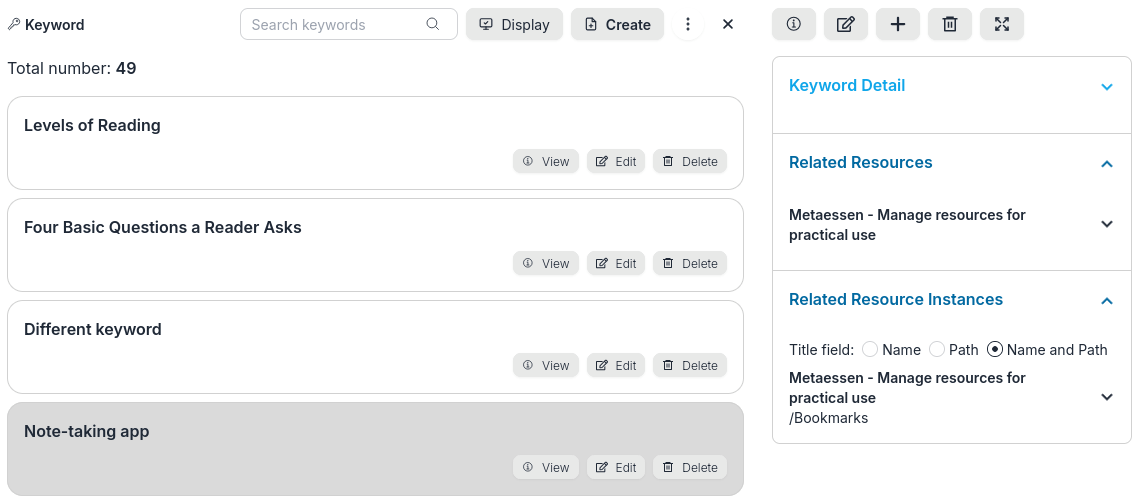Viewport: 1137px width, 501px height.
Task: Click the edit pencil icon in detail toolbar
Action: coord(846,24)
